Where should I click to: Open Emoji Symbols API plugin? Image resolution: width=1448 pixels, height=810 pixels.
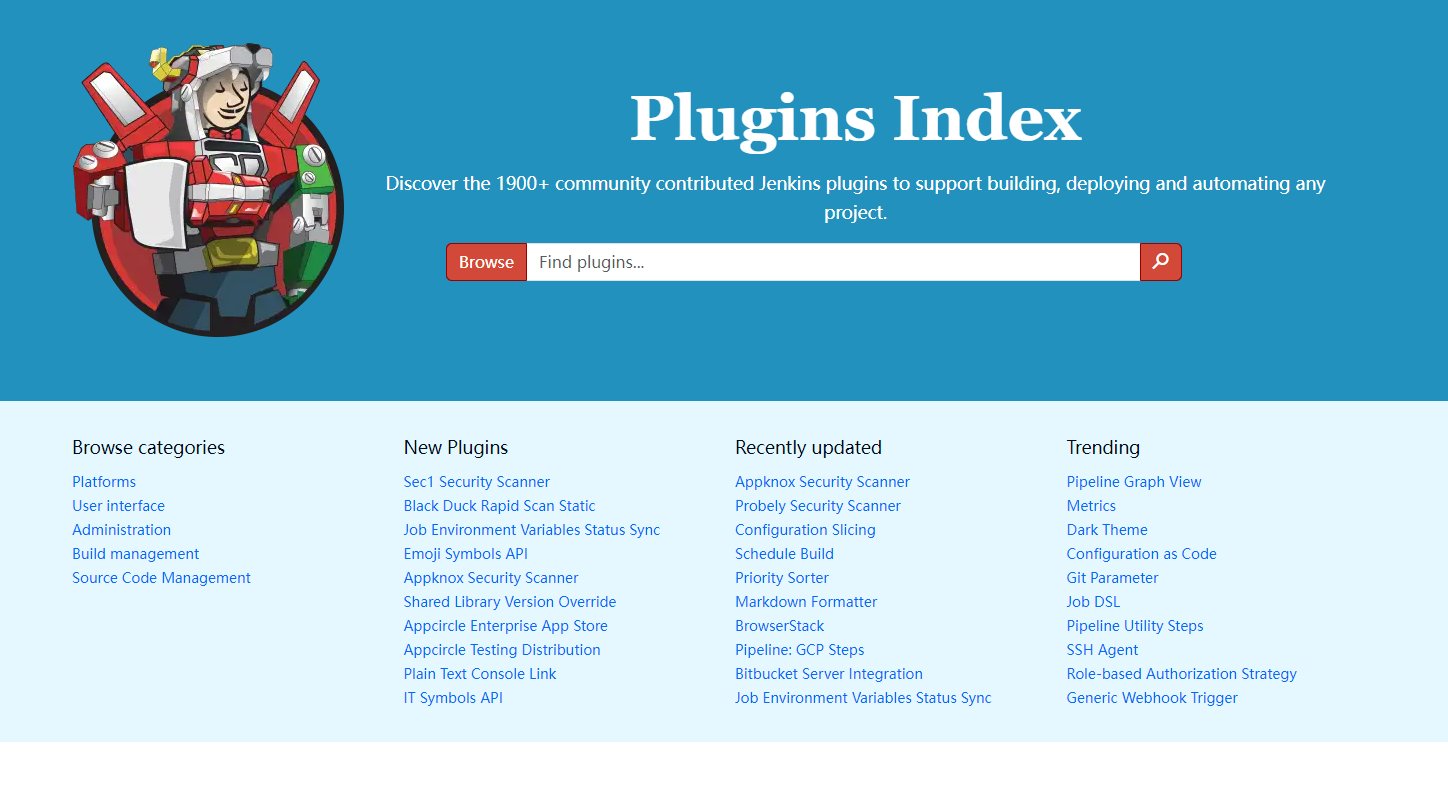(466, 554)
